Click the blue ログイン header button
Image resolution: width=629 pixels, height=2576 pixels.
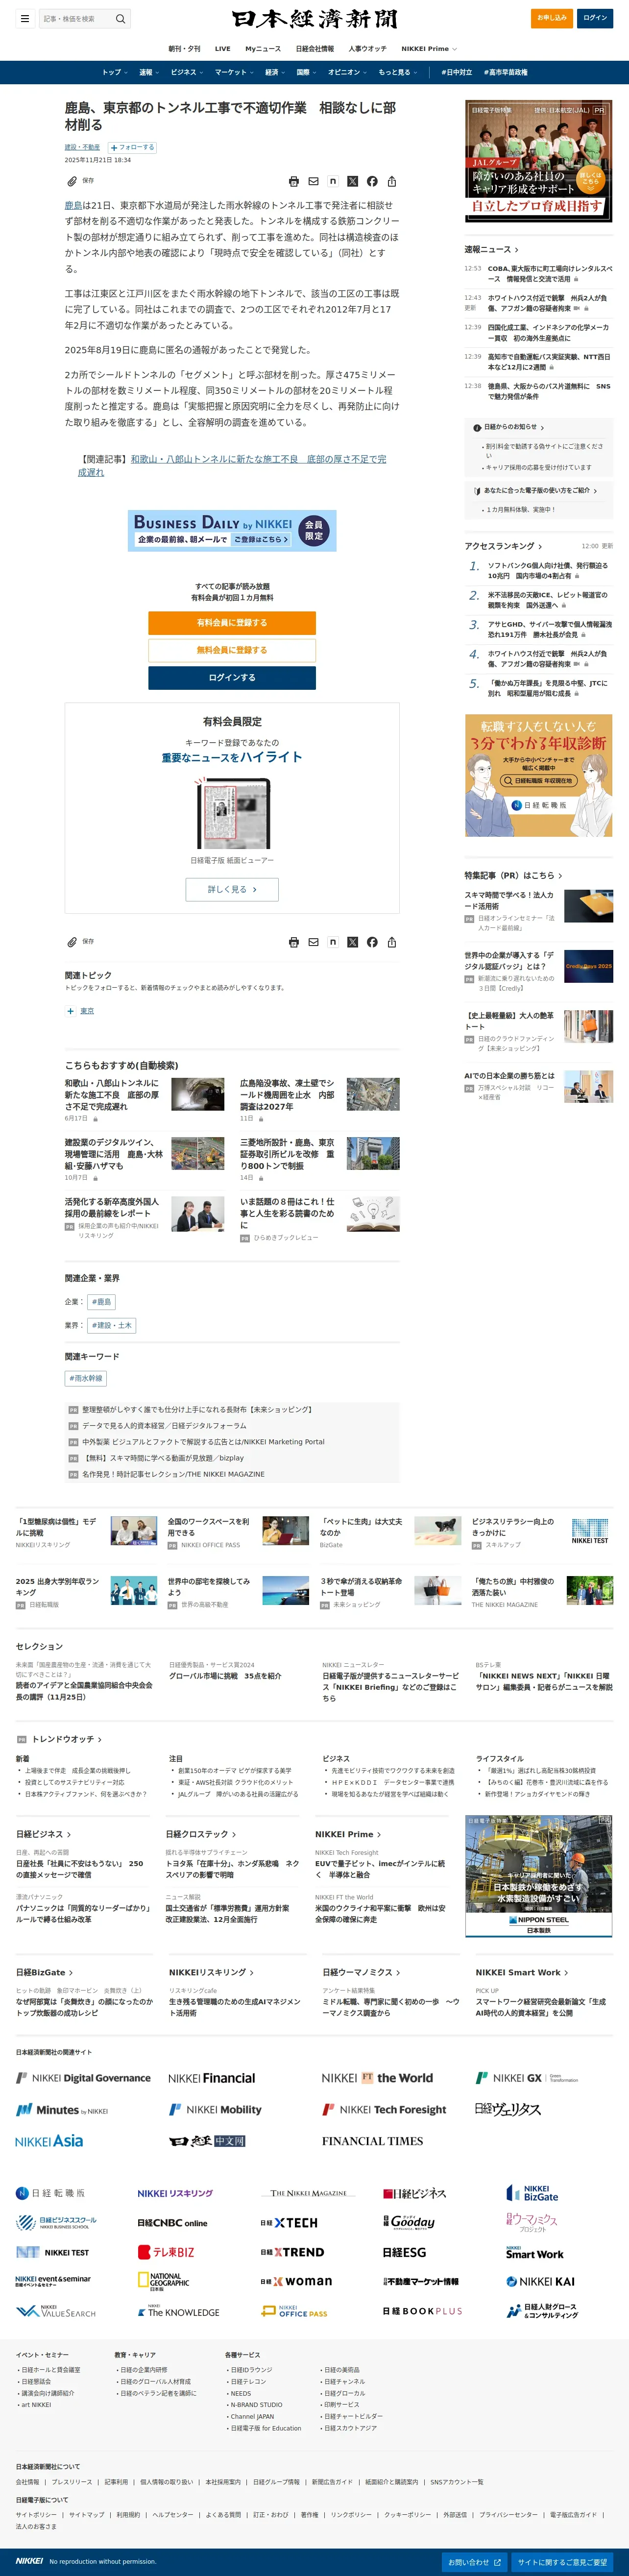[595, 18]
